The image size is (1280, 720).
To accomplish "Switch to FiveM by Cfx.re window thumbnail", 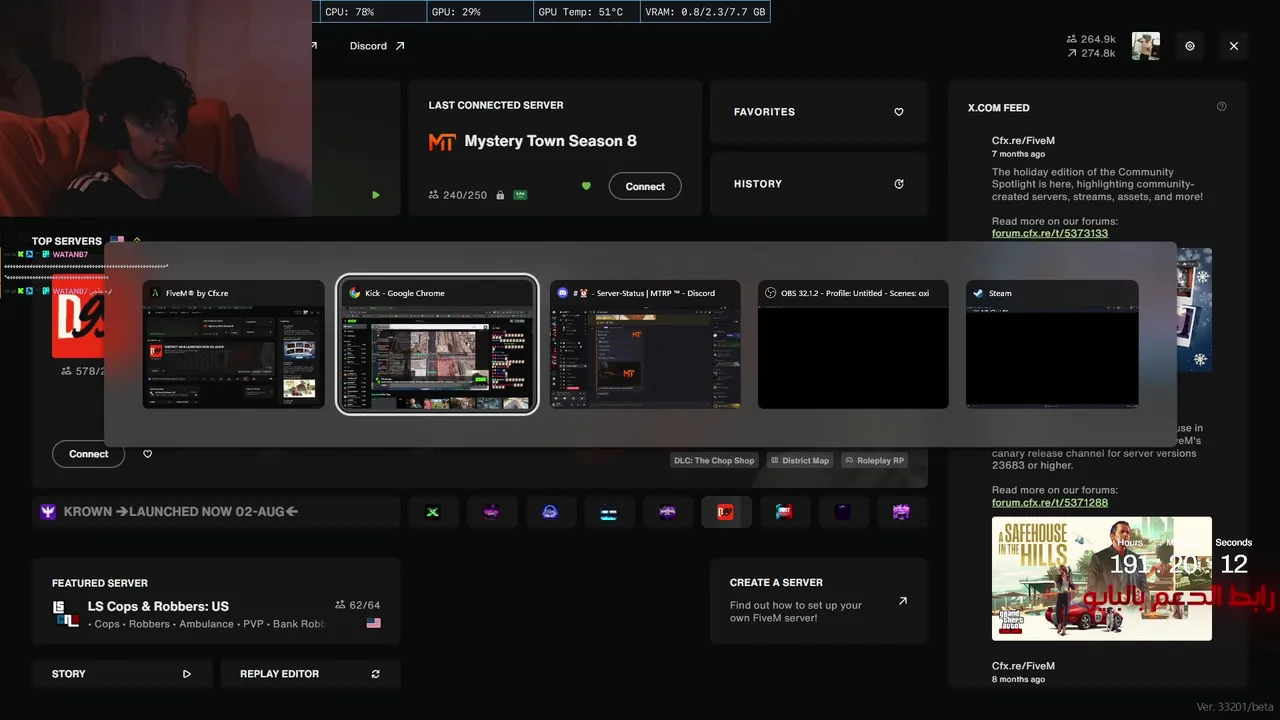I will (x=234, y=344).
